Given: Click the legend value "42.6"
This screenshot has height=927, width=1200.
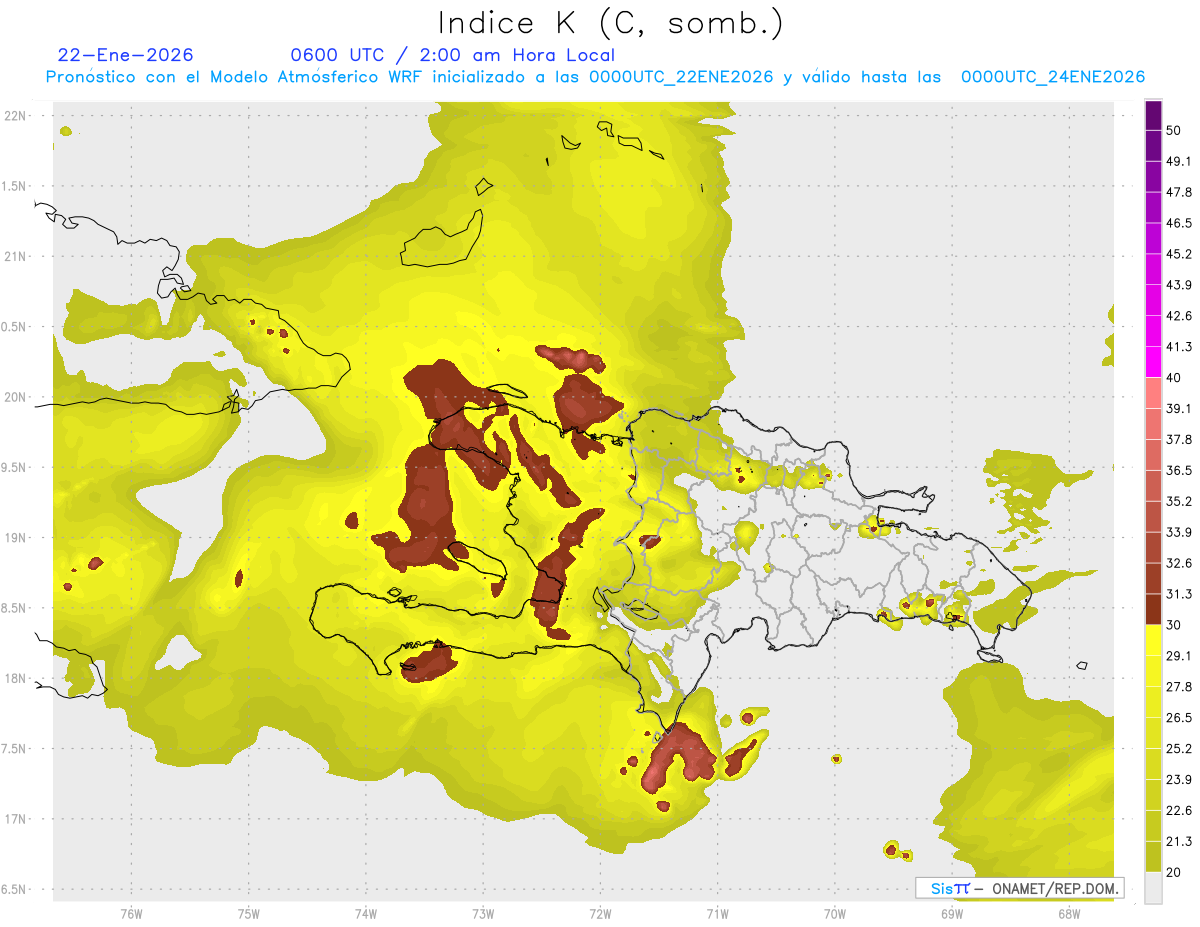Looking at the screenshot, I should [x=1179, y=316].
